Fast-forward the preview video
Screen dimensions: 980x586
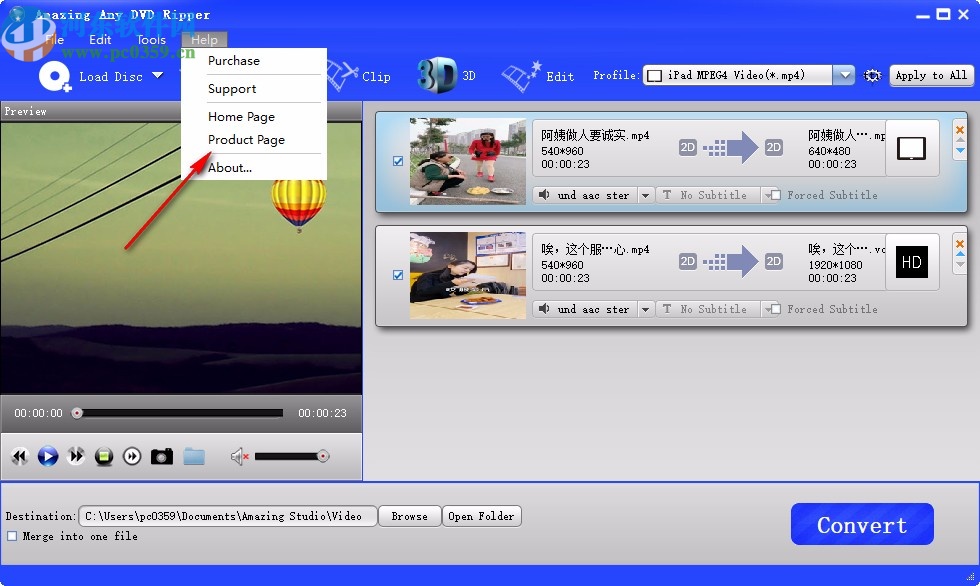click(76, 456)
